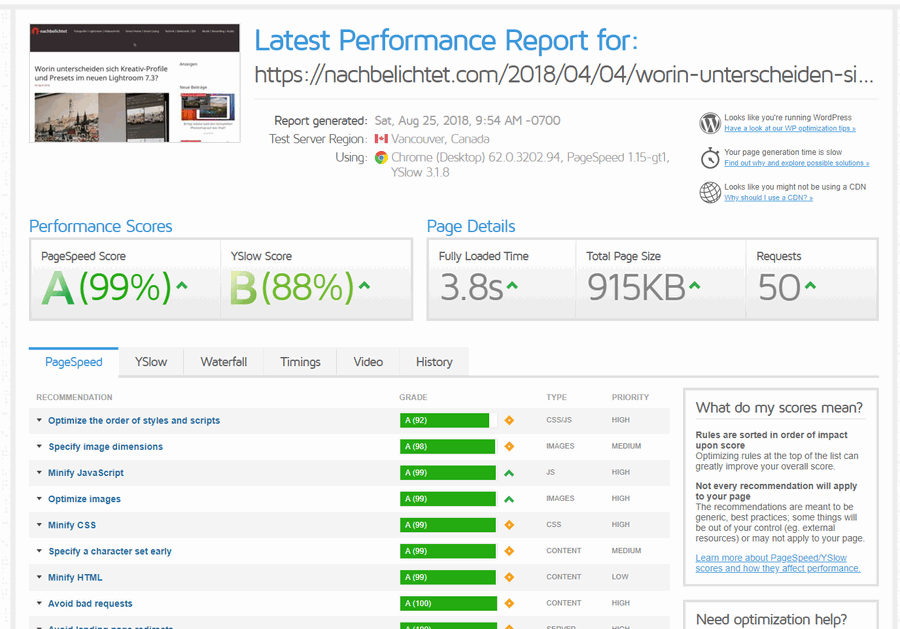
Task: Open the Waterfall tab
Action: coord(223,362)
